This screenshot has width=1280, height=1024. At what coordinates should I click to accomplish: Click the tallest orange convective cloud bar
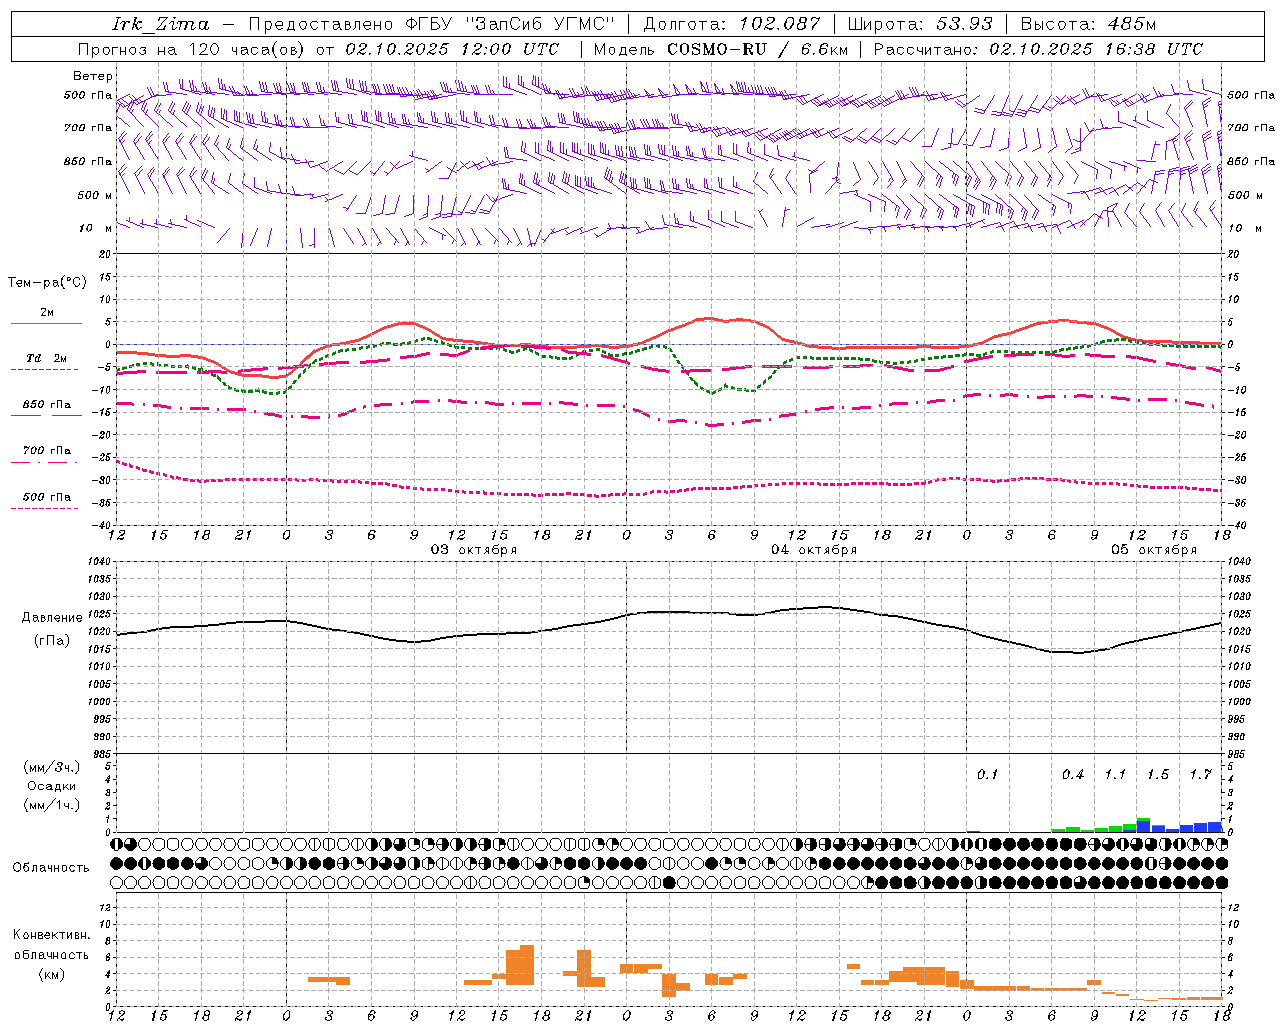[527, 965]
